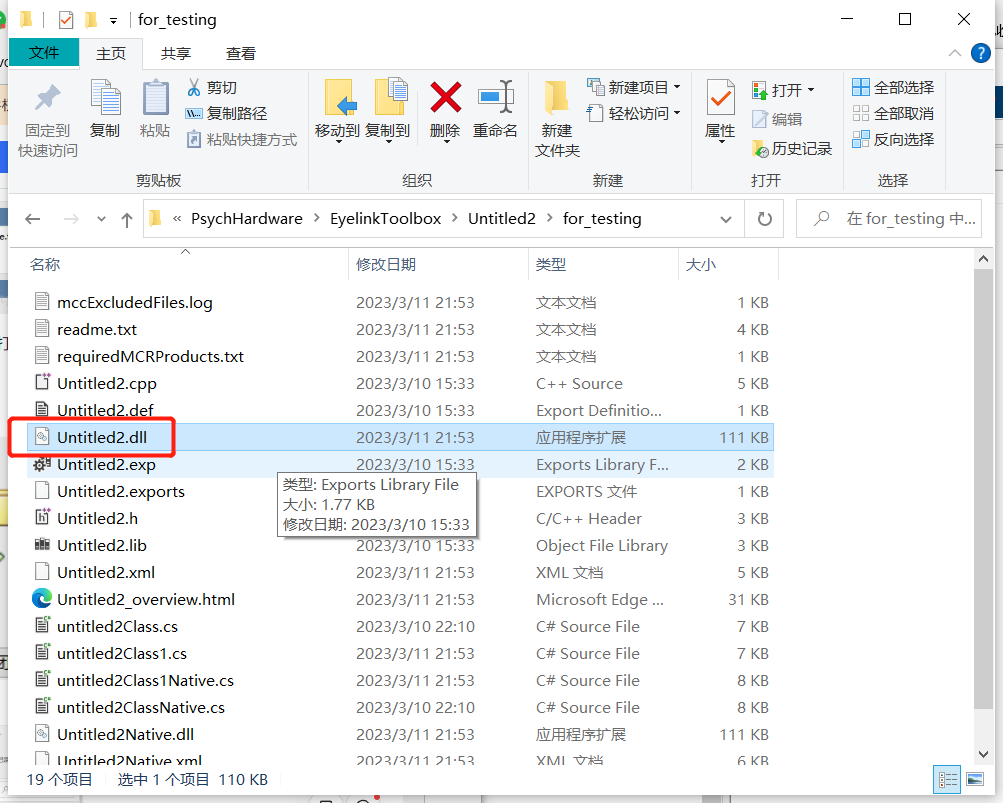Switch to large icons view in status bar
Viewport: 1003px width, 803px height.
click(x=973, y=779)
